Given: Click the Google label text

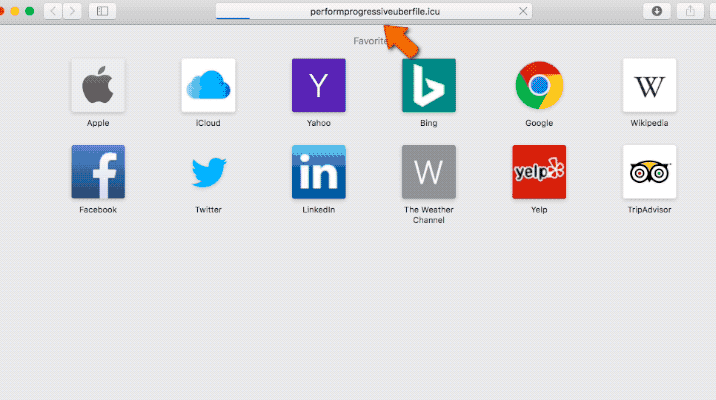Looking at the screenshot, I should pyautogui.click(x=539, y=123).
